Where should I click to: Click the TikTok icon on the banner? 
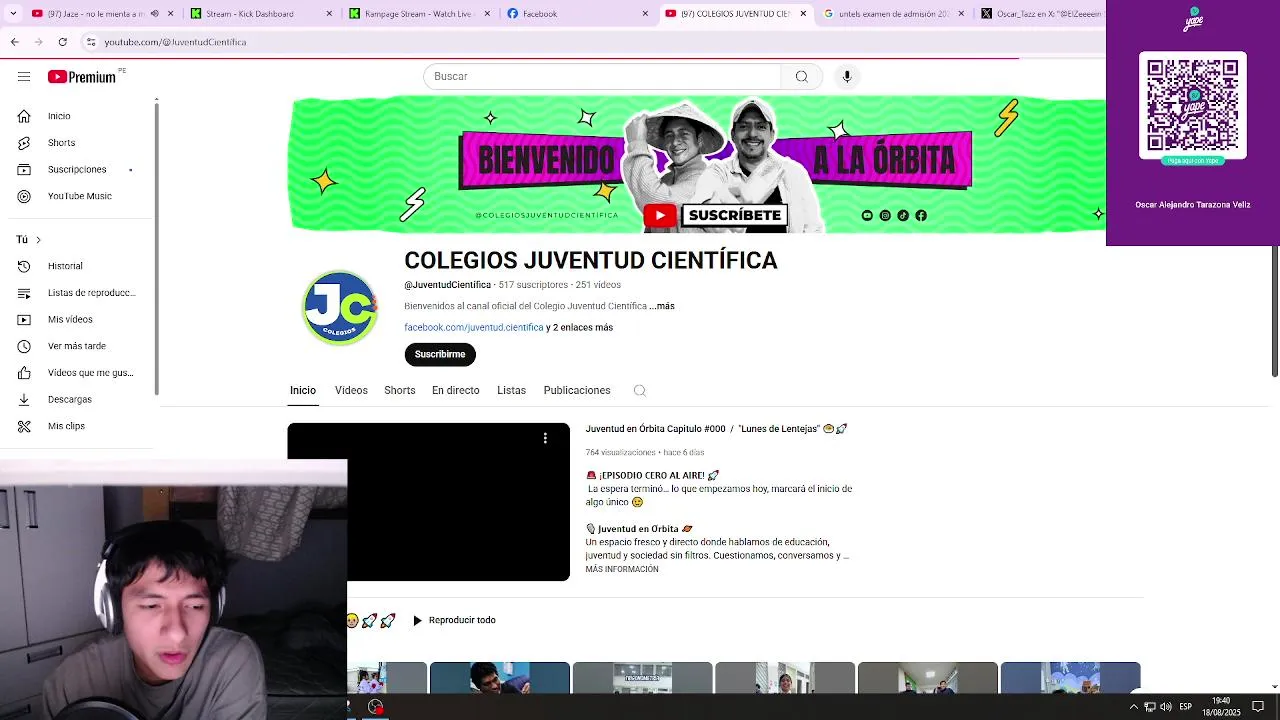(903, 215)
